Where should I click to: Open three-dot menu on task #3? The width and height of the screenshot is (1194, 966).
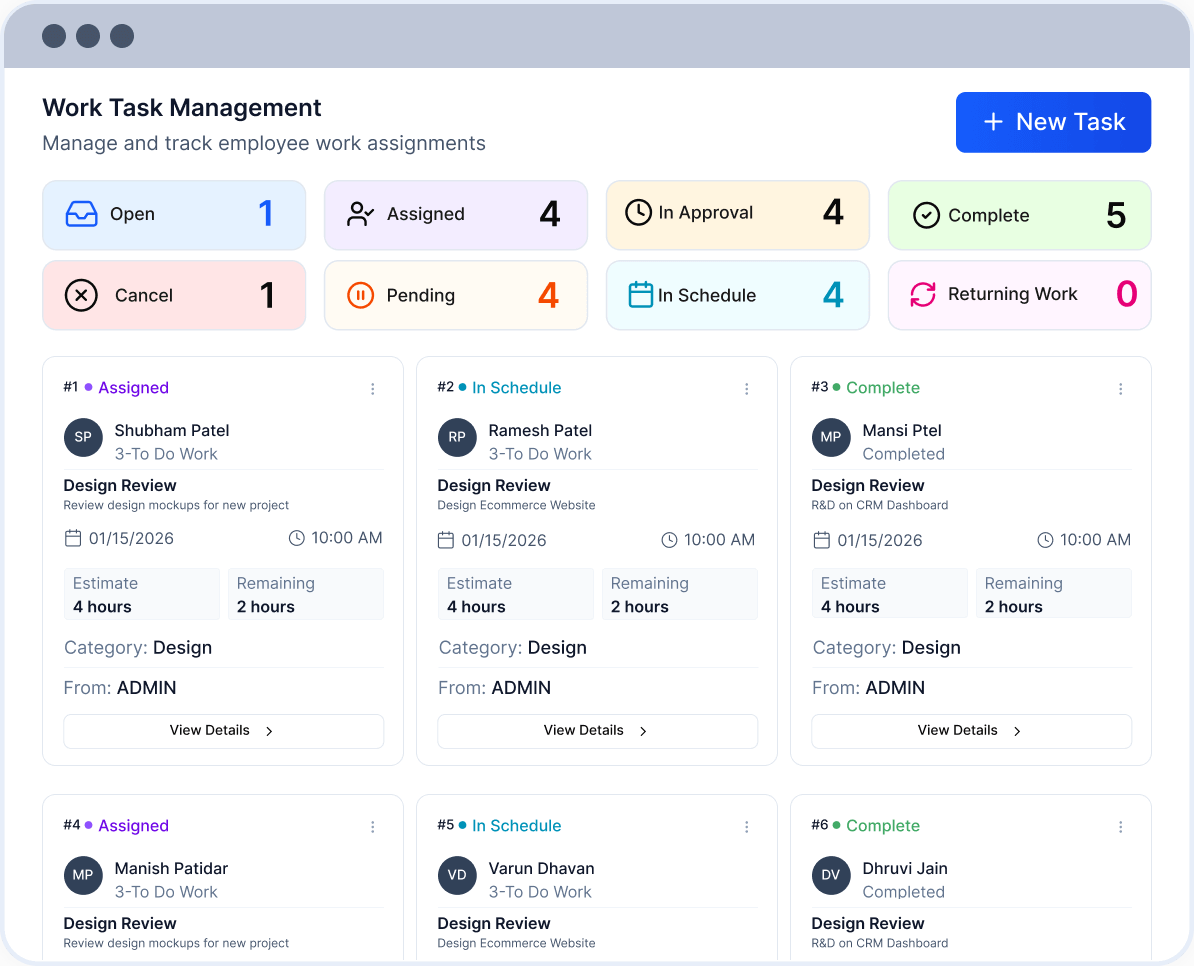[x=1121, y=389]
